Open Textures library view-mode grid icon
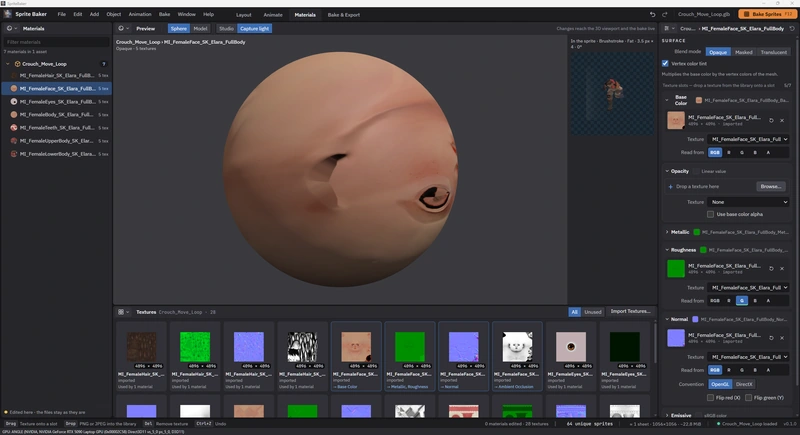 pyautogui.click(x=121, y=312)
